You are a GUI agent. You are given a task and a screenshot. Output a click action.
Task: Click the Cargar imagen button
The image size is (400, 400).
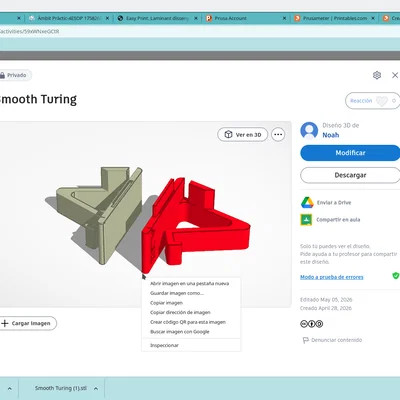tap(28, 323)
